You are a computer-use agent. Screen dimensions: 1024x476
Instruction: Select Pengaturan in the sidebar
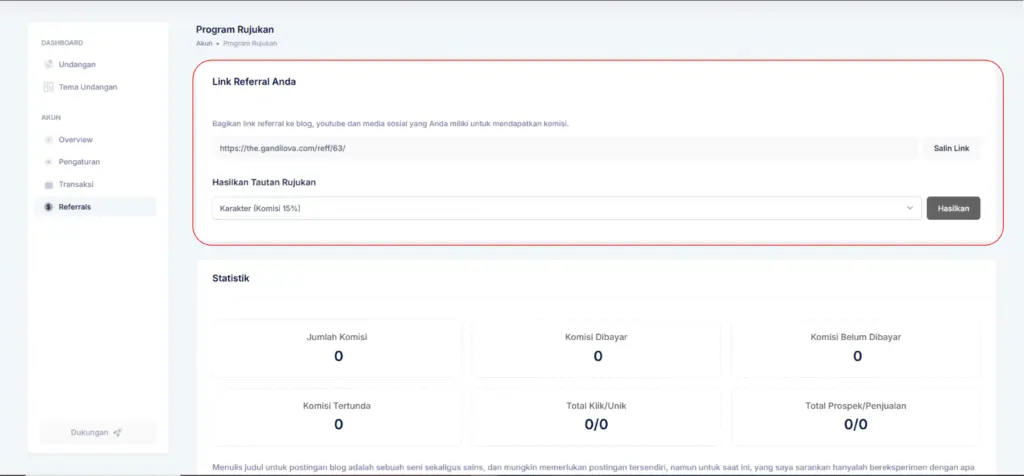(79, 162)
